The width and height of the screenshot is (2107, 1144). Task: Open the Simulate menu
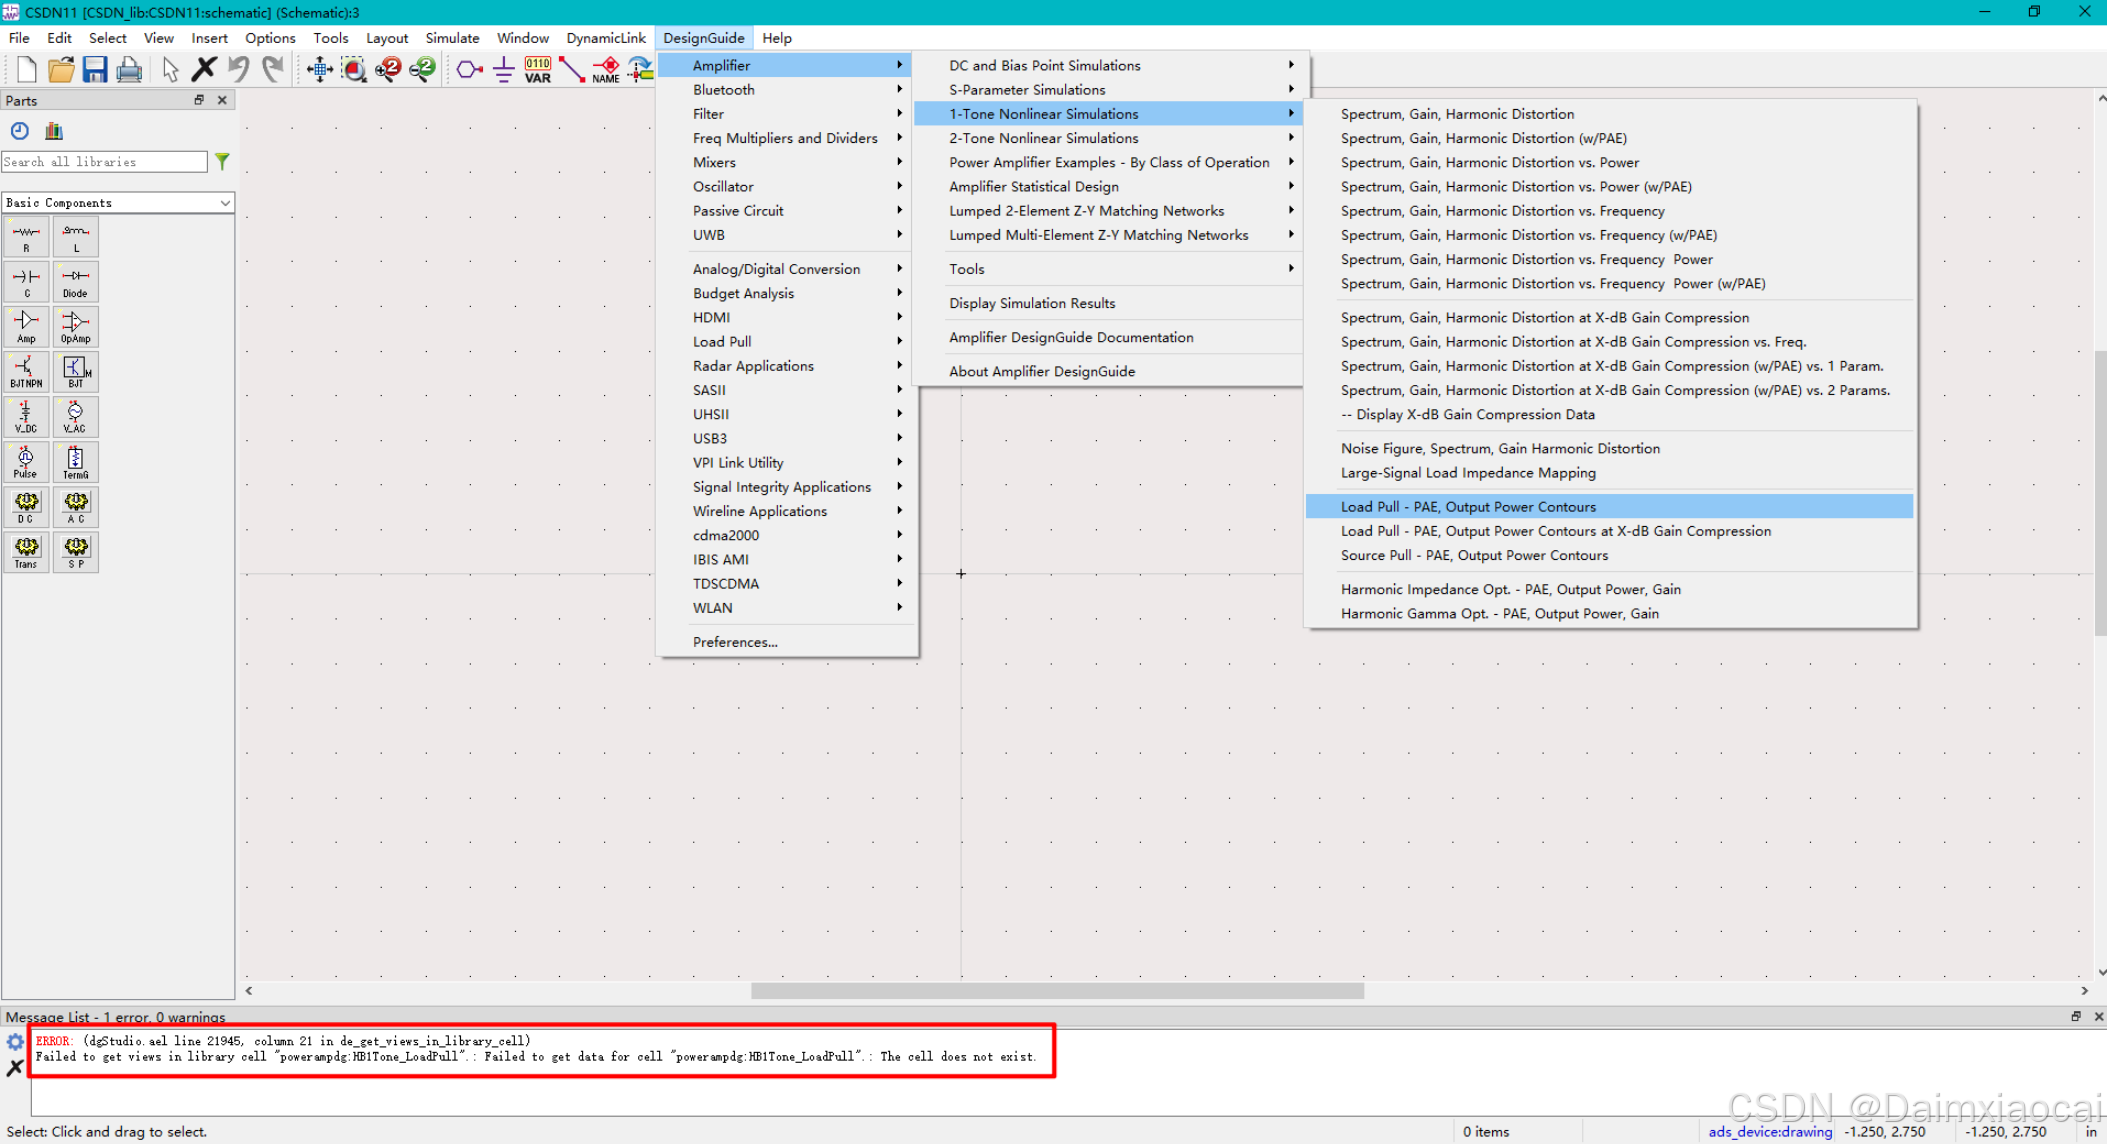[452, 38]
